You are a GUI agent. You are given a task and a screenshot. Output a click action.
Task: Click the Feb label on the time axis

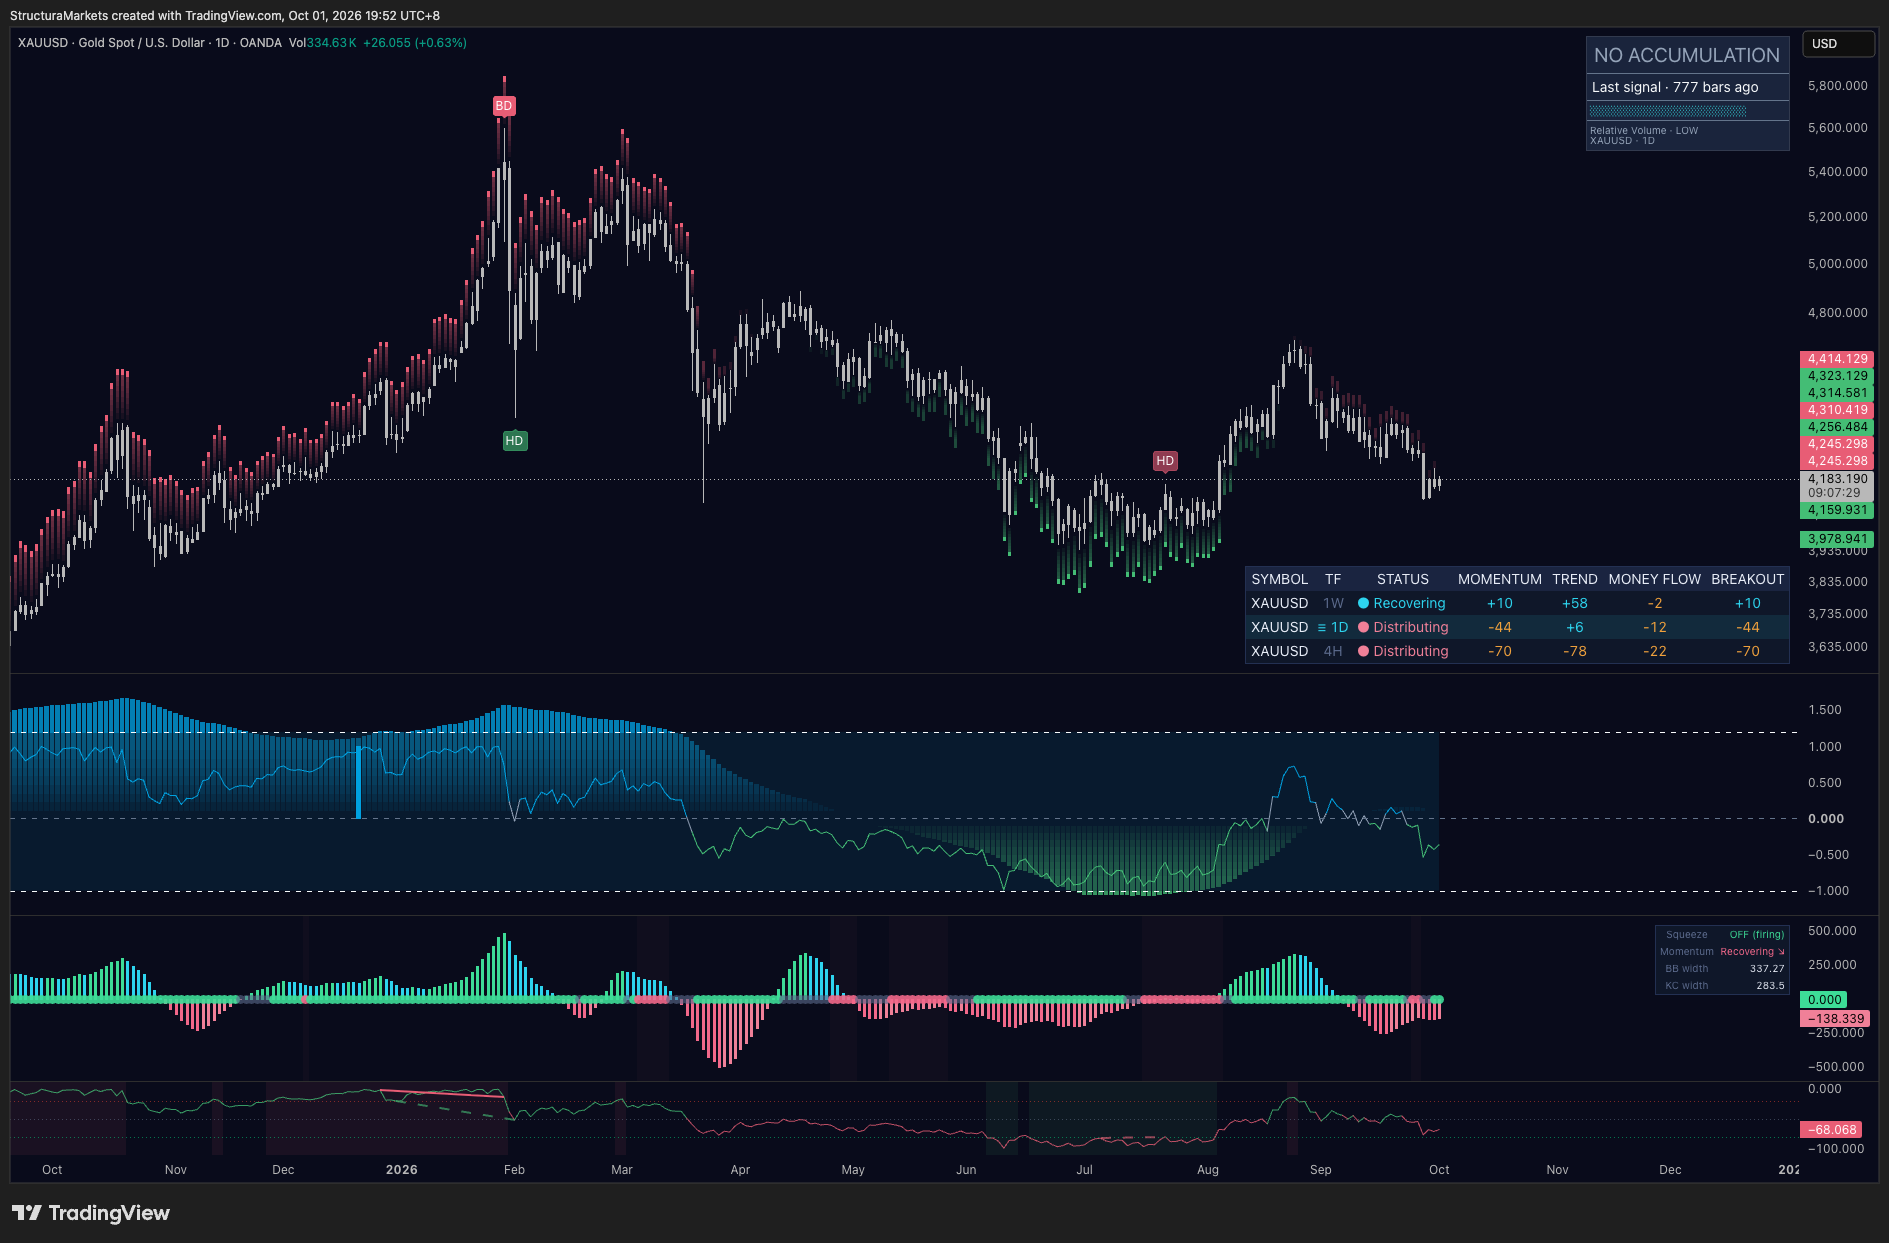pyautogui.click(x=514, y=1170)
